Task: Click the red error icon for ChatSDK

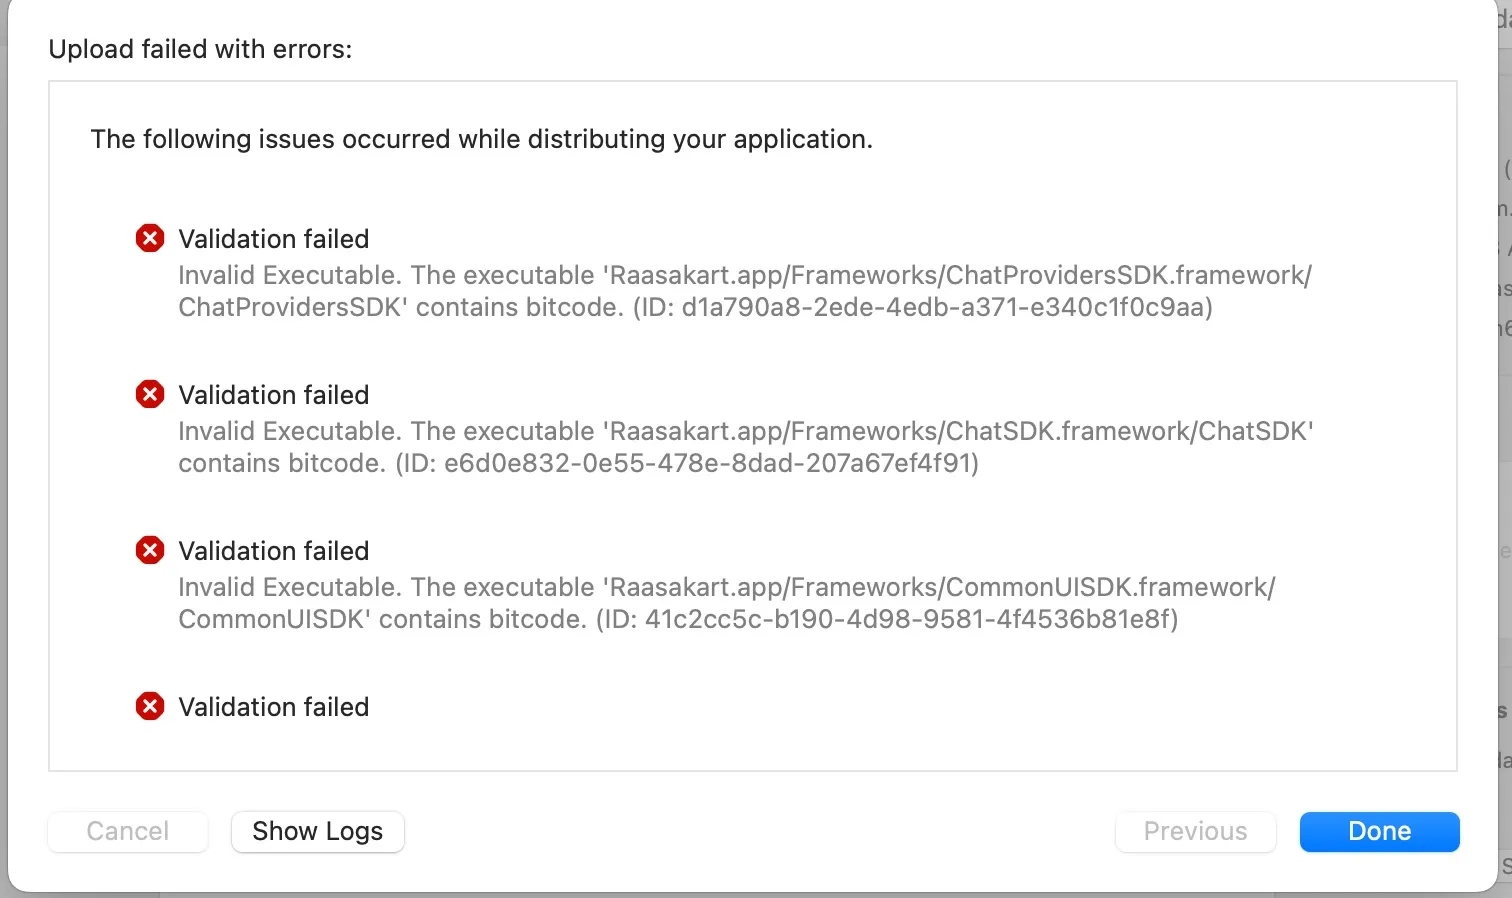Action: [150, 394]
